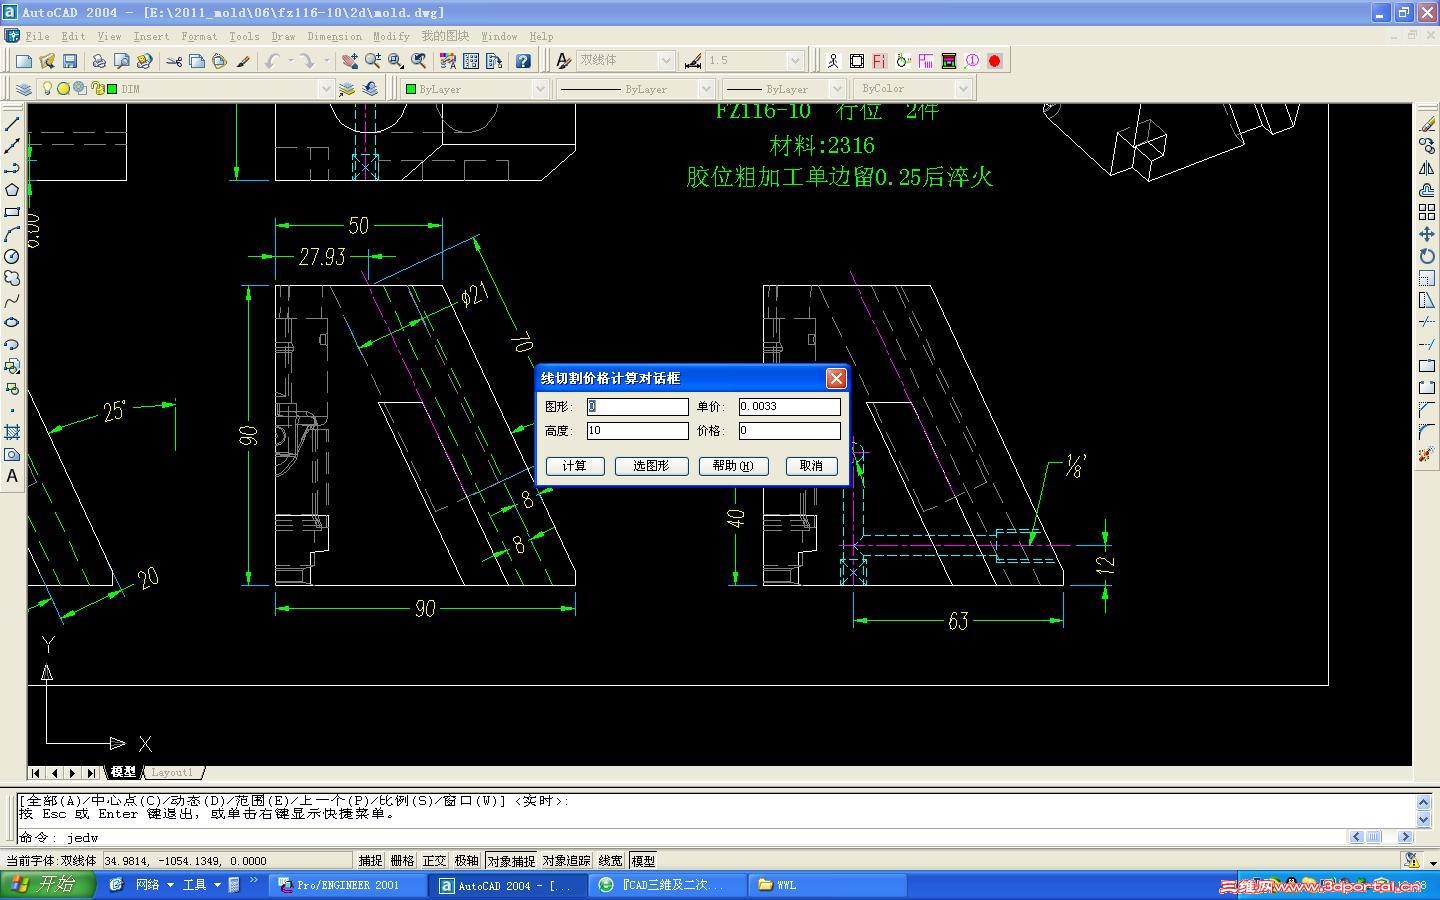Open the Help question-mark icon
Screen dimensions: 1440x900
coord(523,61)
